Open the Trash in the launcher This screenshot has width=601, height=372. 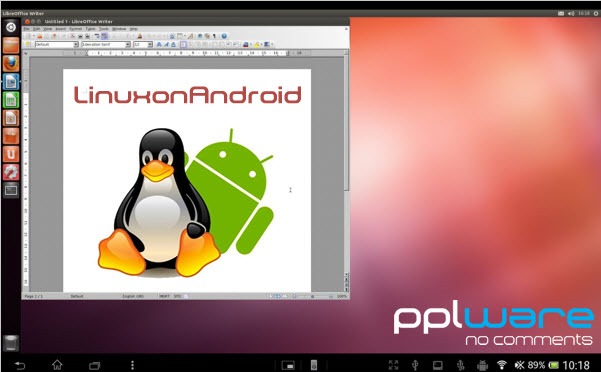[x=11, y=343]
